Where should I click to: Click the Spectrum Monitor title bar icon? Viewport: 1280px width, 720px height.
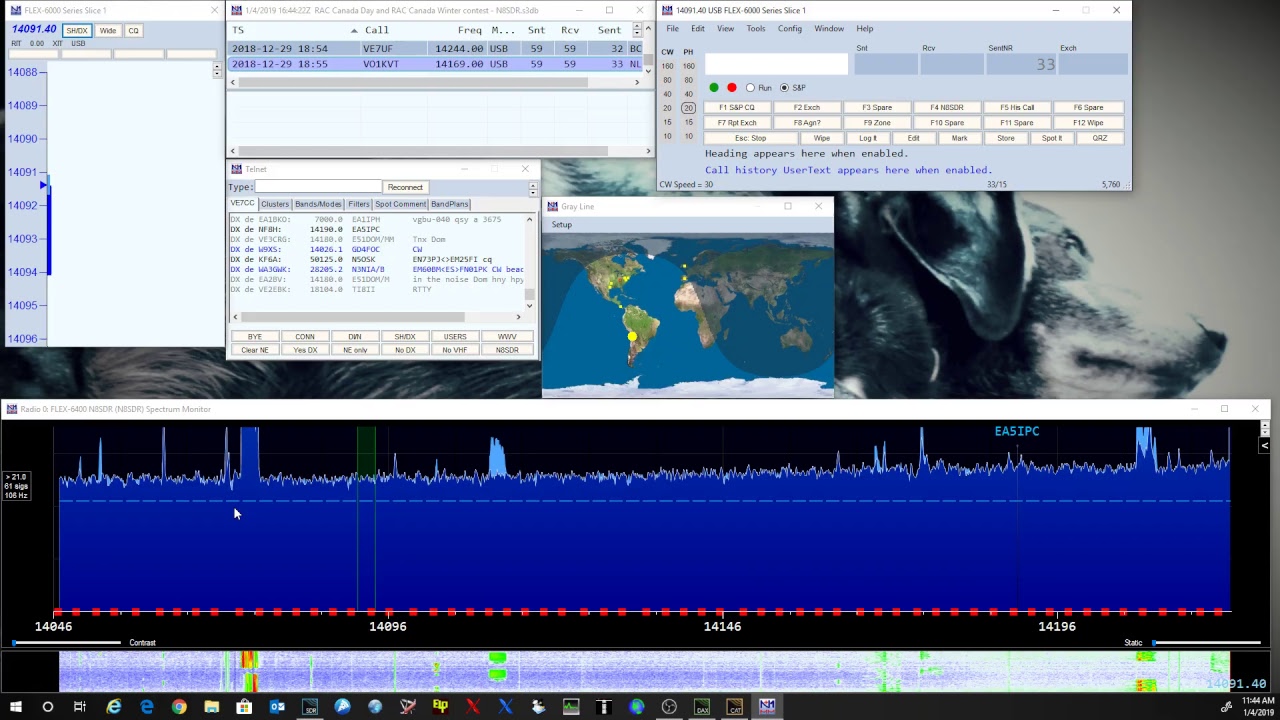pos(11,409)
